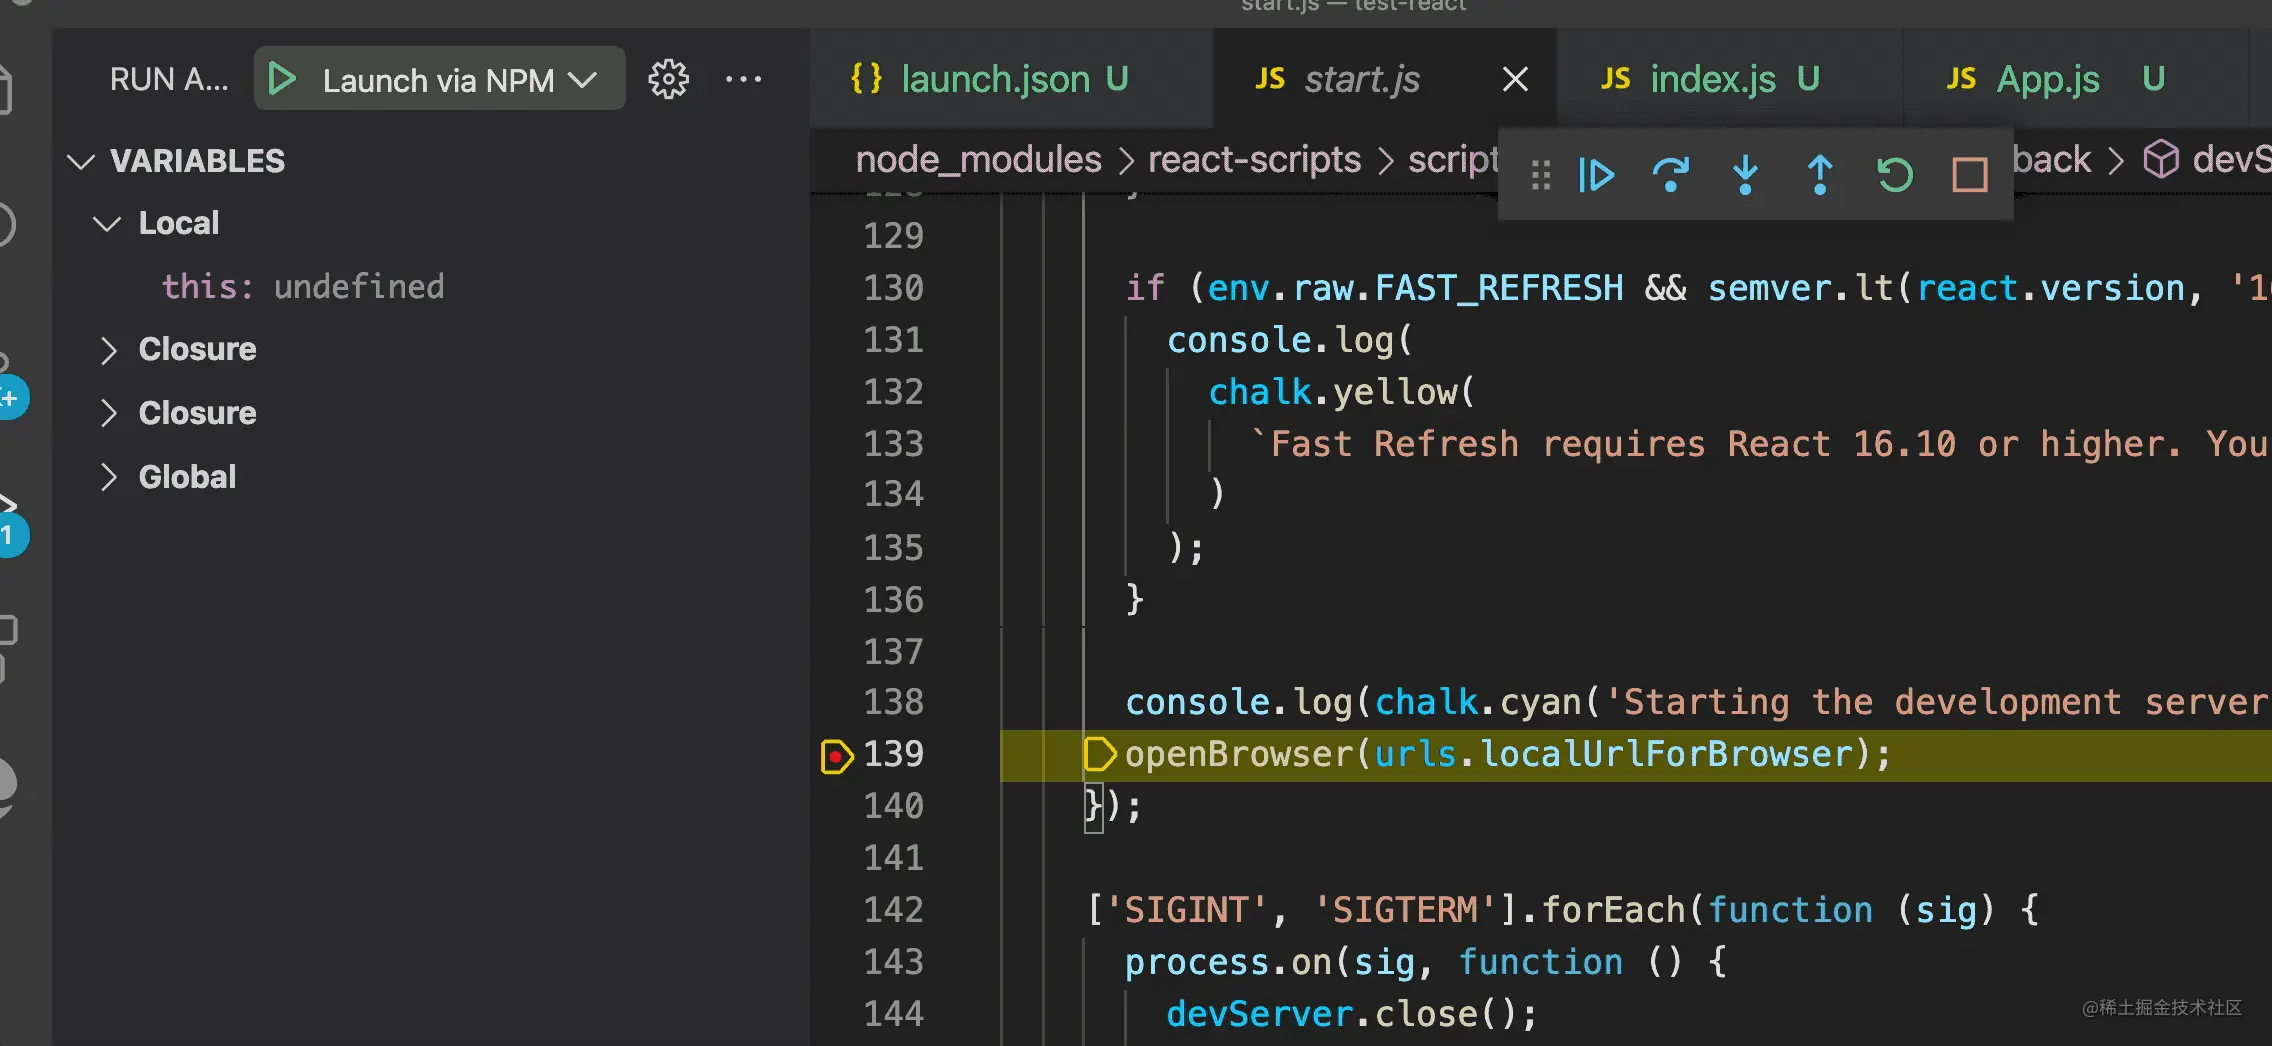Click the react-scripts breadcrumb segment

[1254, 160]
